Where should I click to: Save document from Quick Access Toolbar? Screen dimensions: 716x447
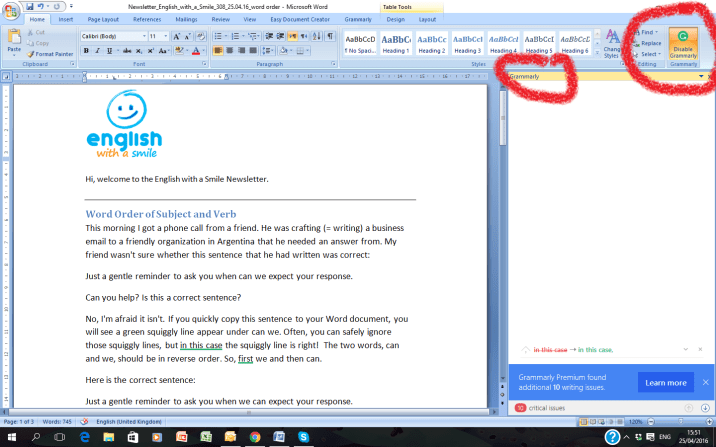pyautogui.click(x=30, y=6)
